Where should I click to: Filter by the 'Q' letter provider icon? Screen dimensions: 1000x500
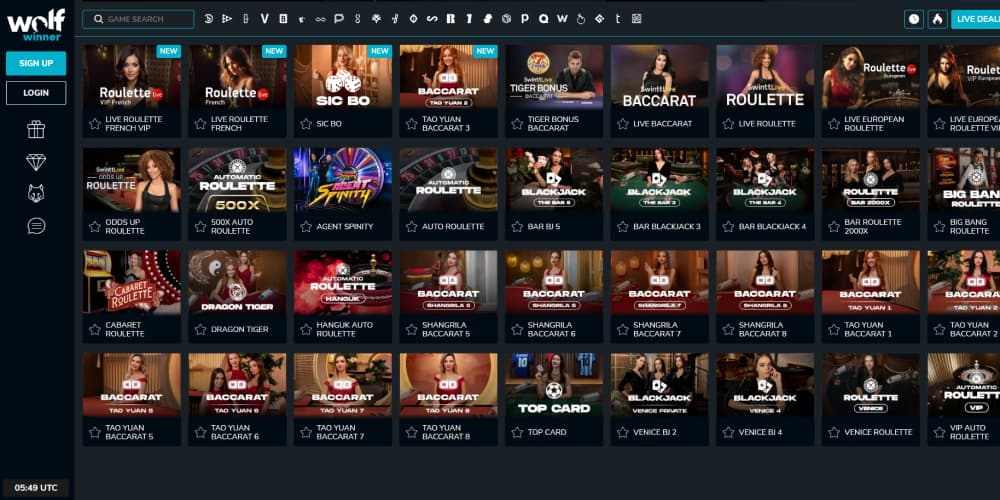coord(543,19)
